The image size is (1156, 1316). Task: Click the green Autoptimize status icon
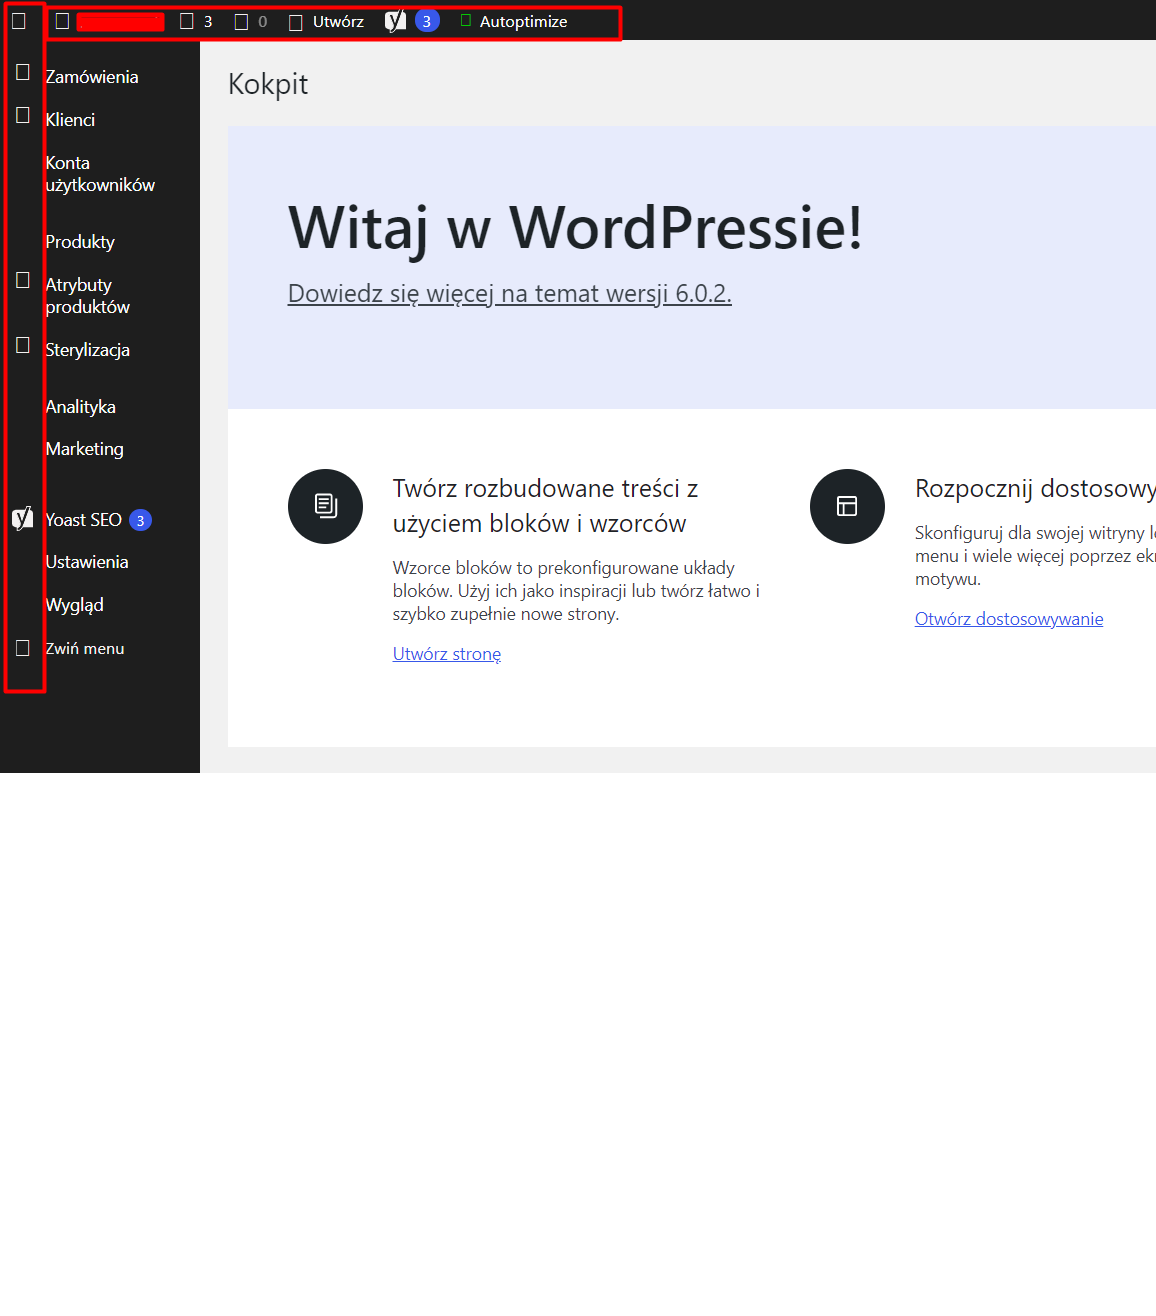point(466,20)
